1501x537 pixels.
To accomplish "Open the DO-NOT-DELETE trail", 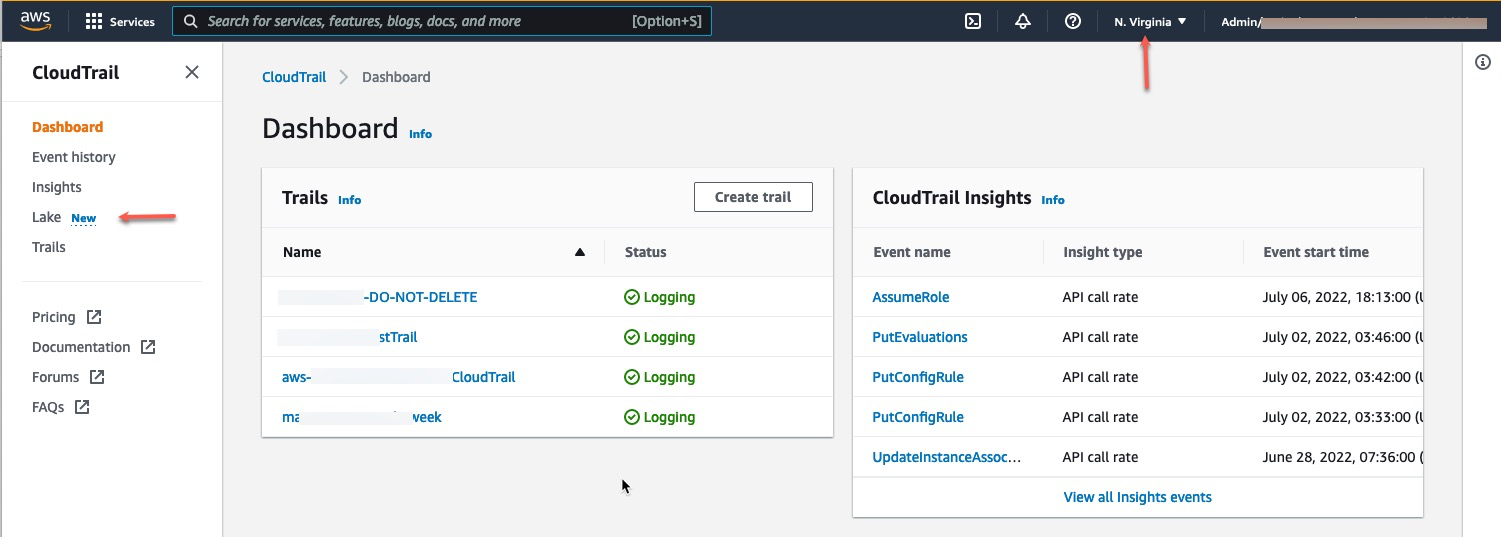I will point(379,297).
